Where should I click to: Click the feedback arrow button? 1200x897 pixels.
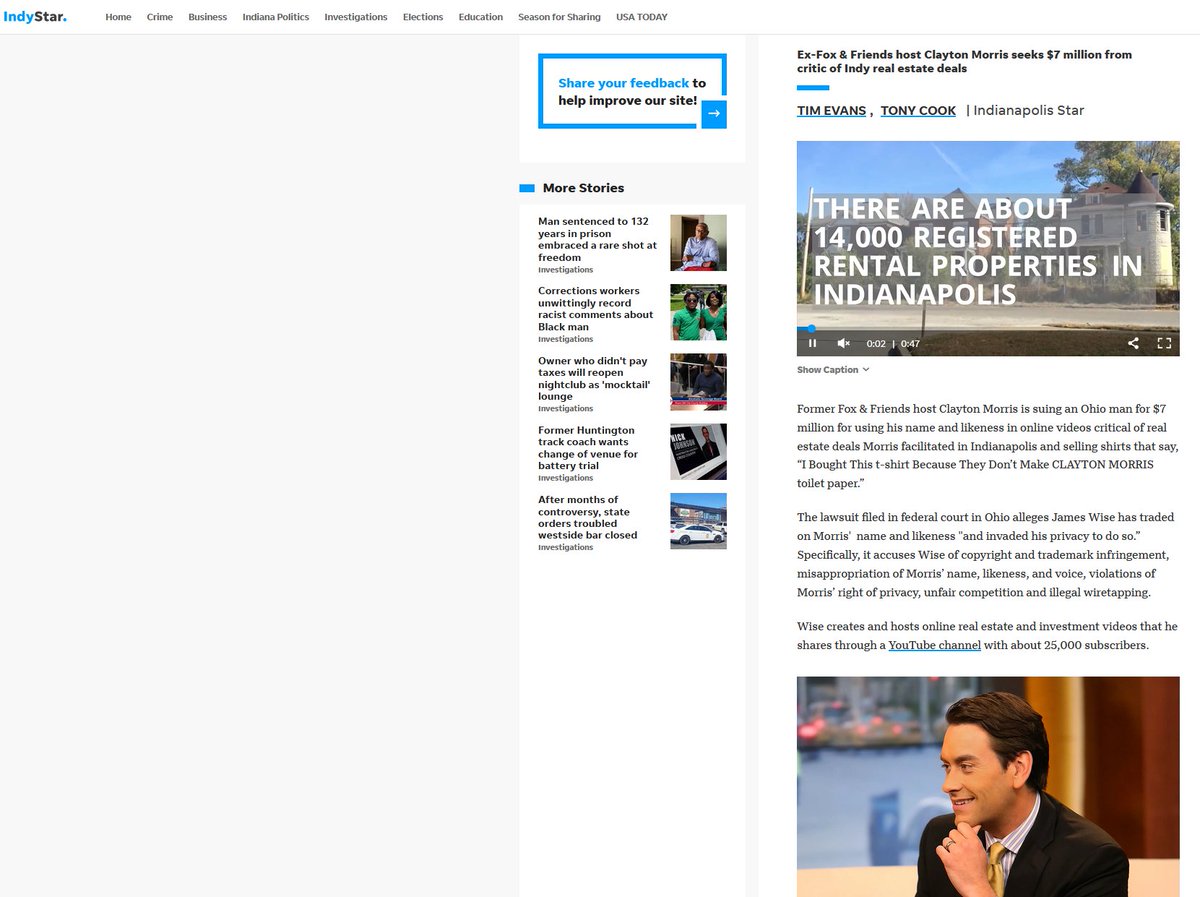713,114
